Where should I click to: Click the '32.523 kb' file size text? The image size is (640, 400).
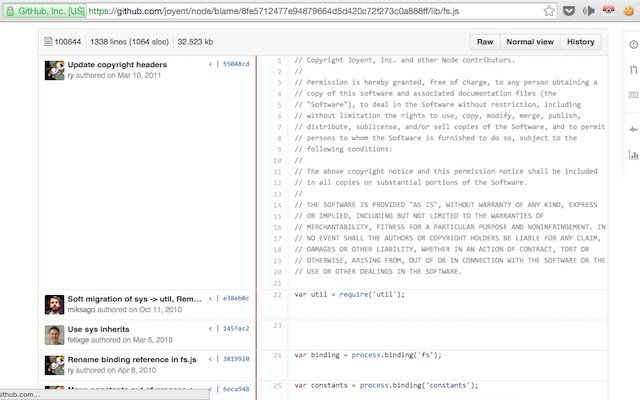pyautogui.click(x=195, y=42)
